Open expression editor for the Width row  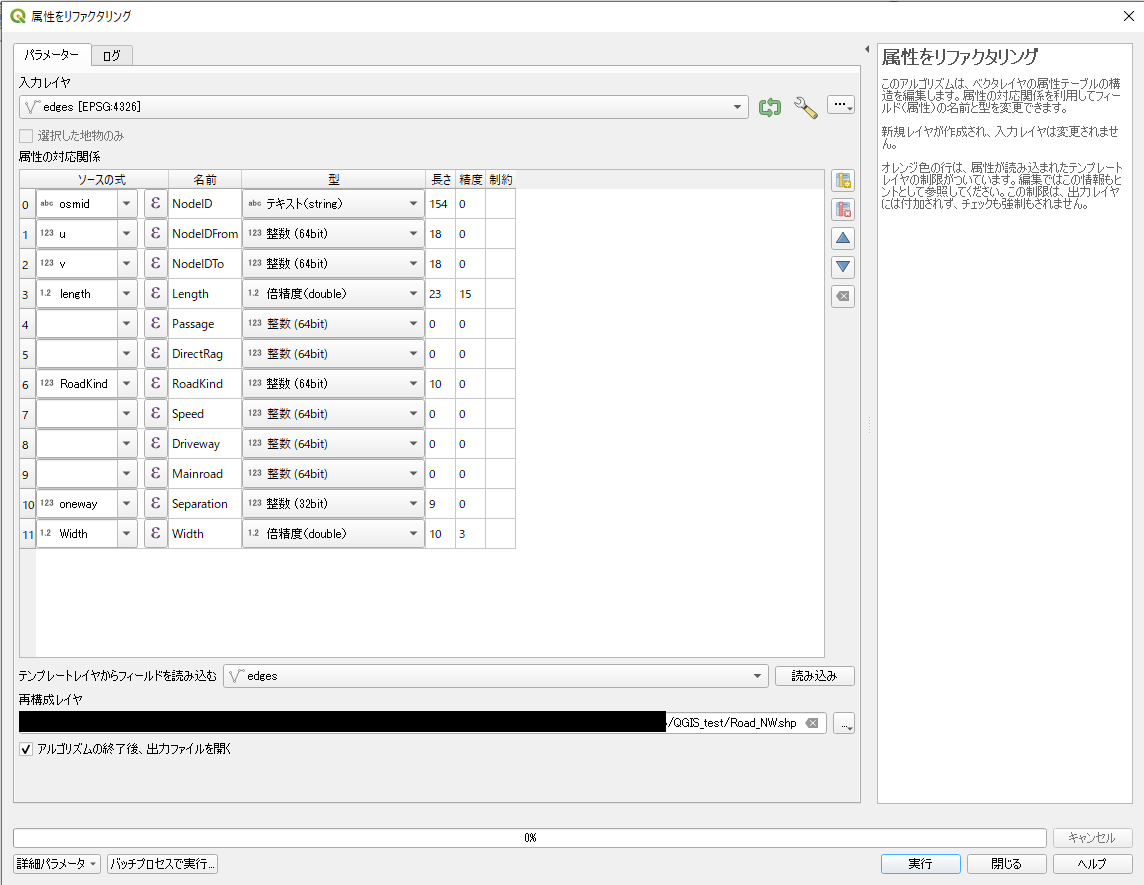point(155,534)
